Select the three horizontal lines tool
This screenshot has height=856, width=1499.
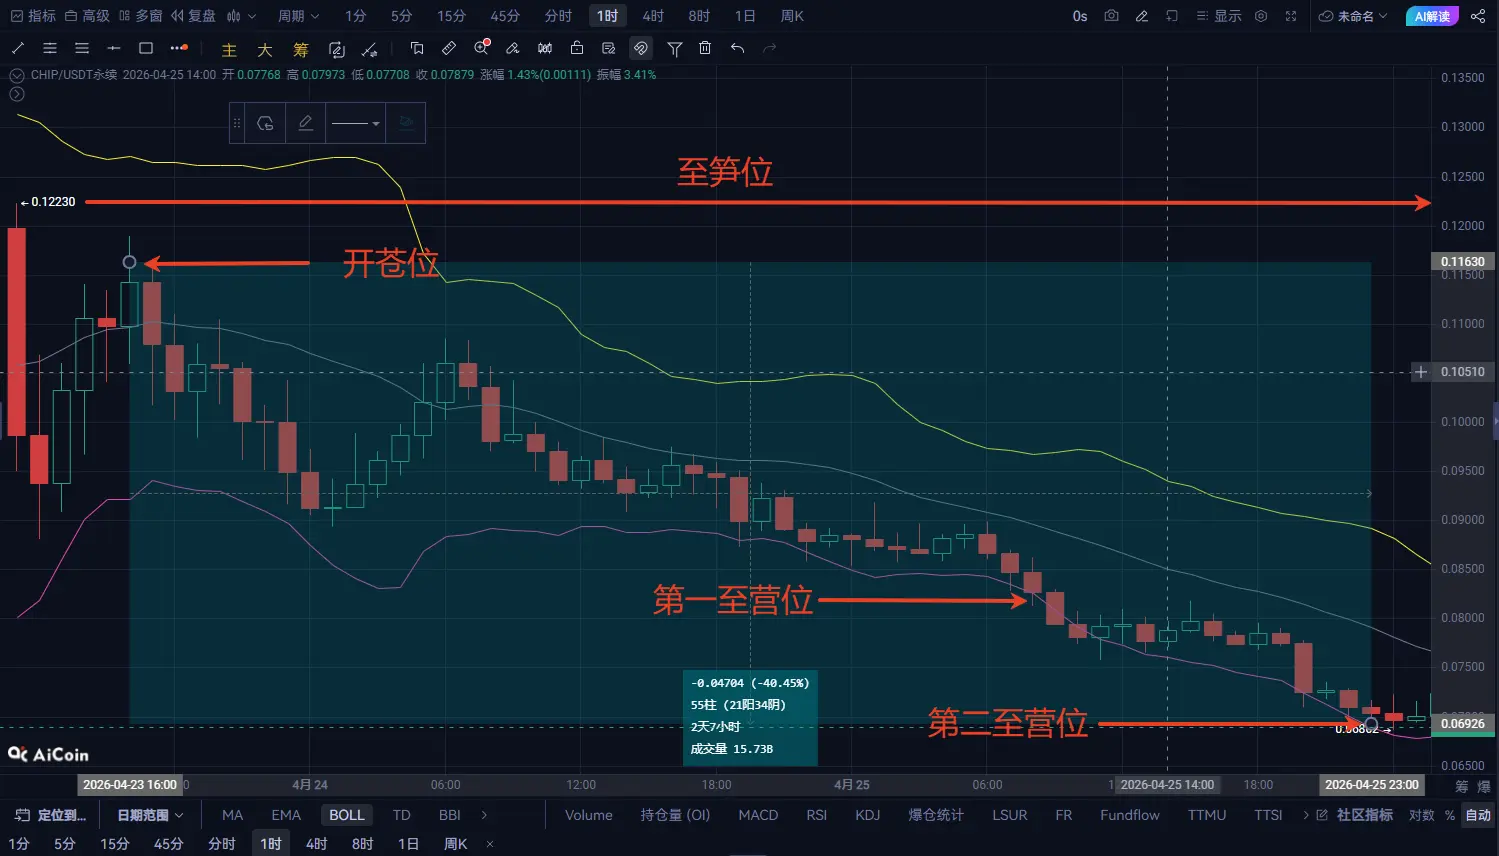[82, 48]
